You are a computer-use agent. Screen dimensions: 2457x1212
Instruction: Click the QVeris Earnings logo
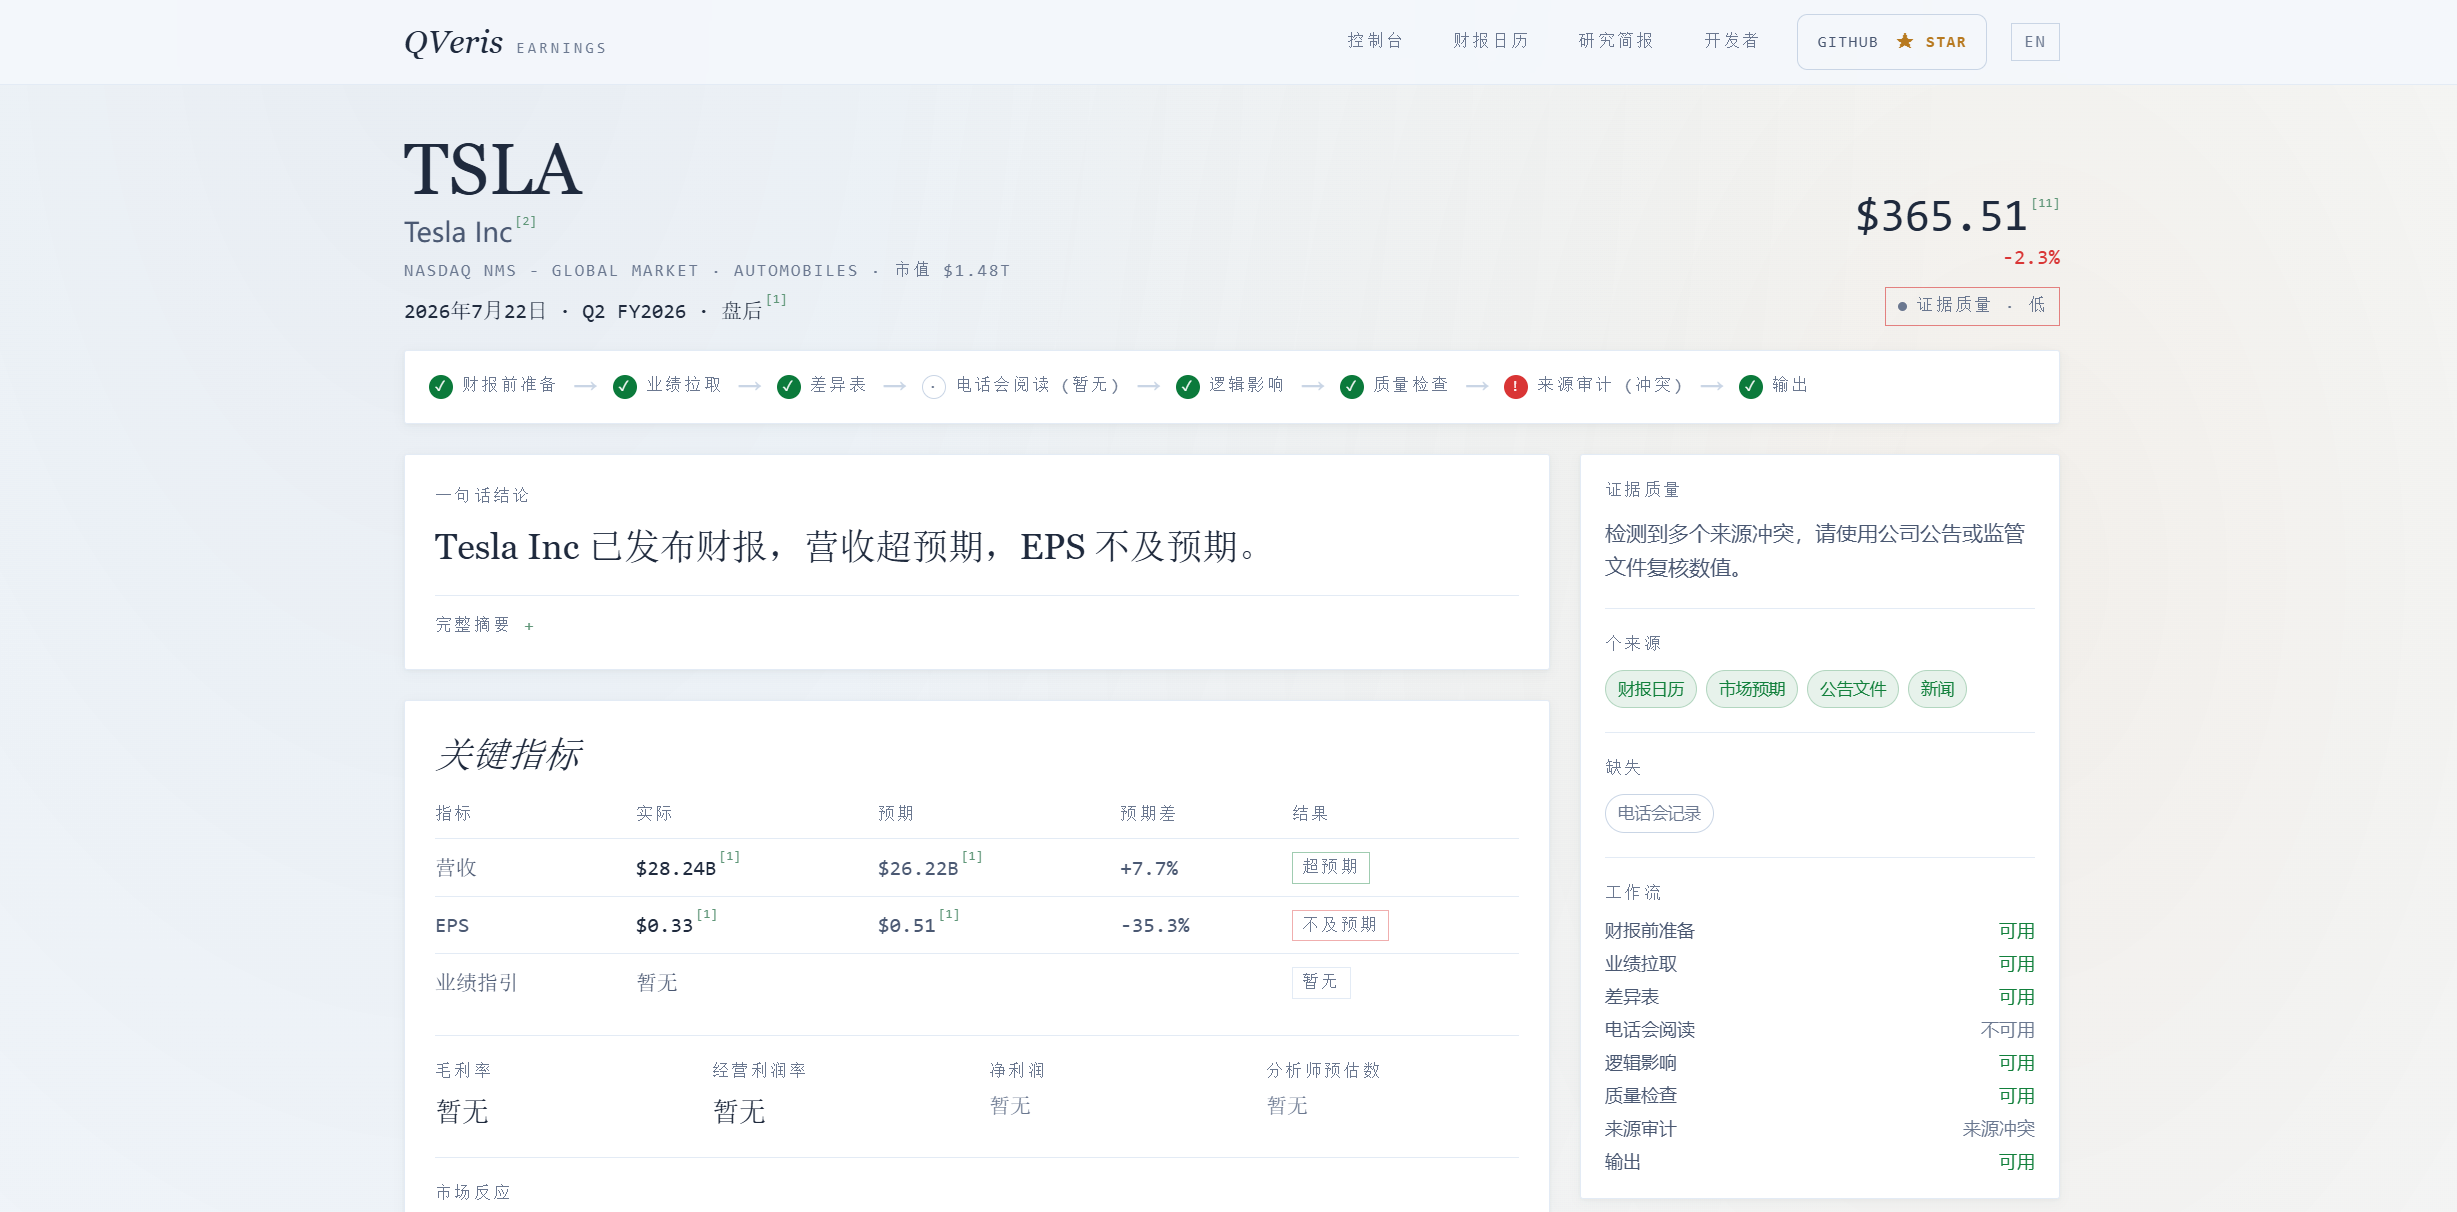[505, 42]
